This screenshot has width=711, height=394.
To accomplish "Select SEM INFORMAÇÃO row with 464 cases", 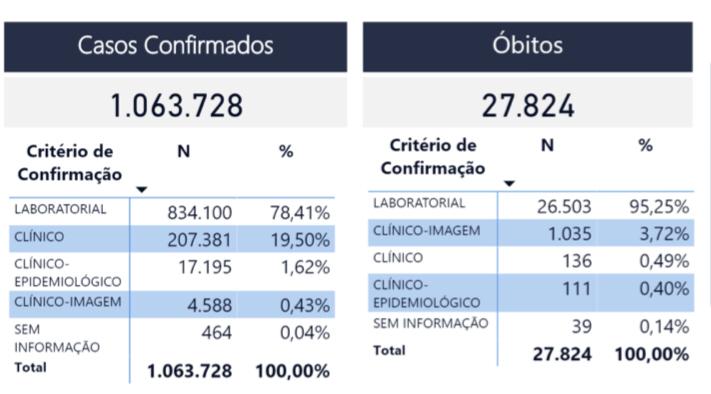I will (172, 338).
